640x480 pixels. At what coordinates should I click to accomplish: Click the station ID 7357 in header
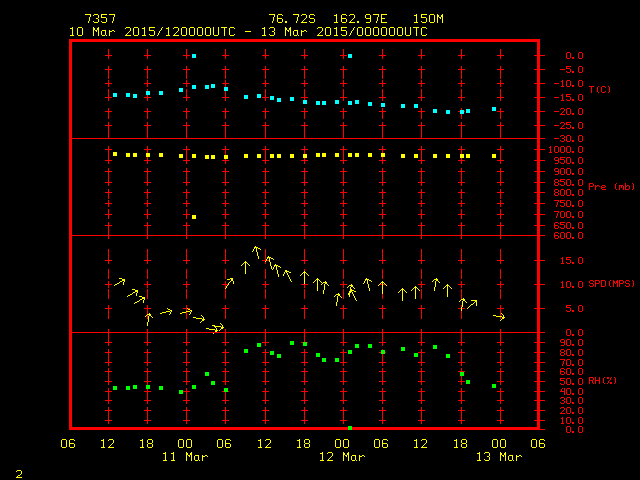(99, 19)
